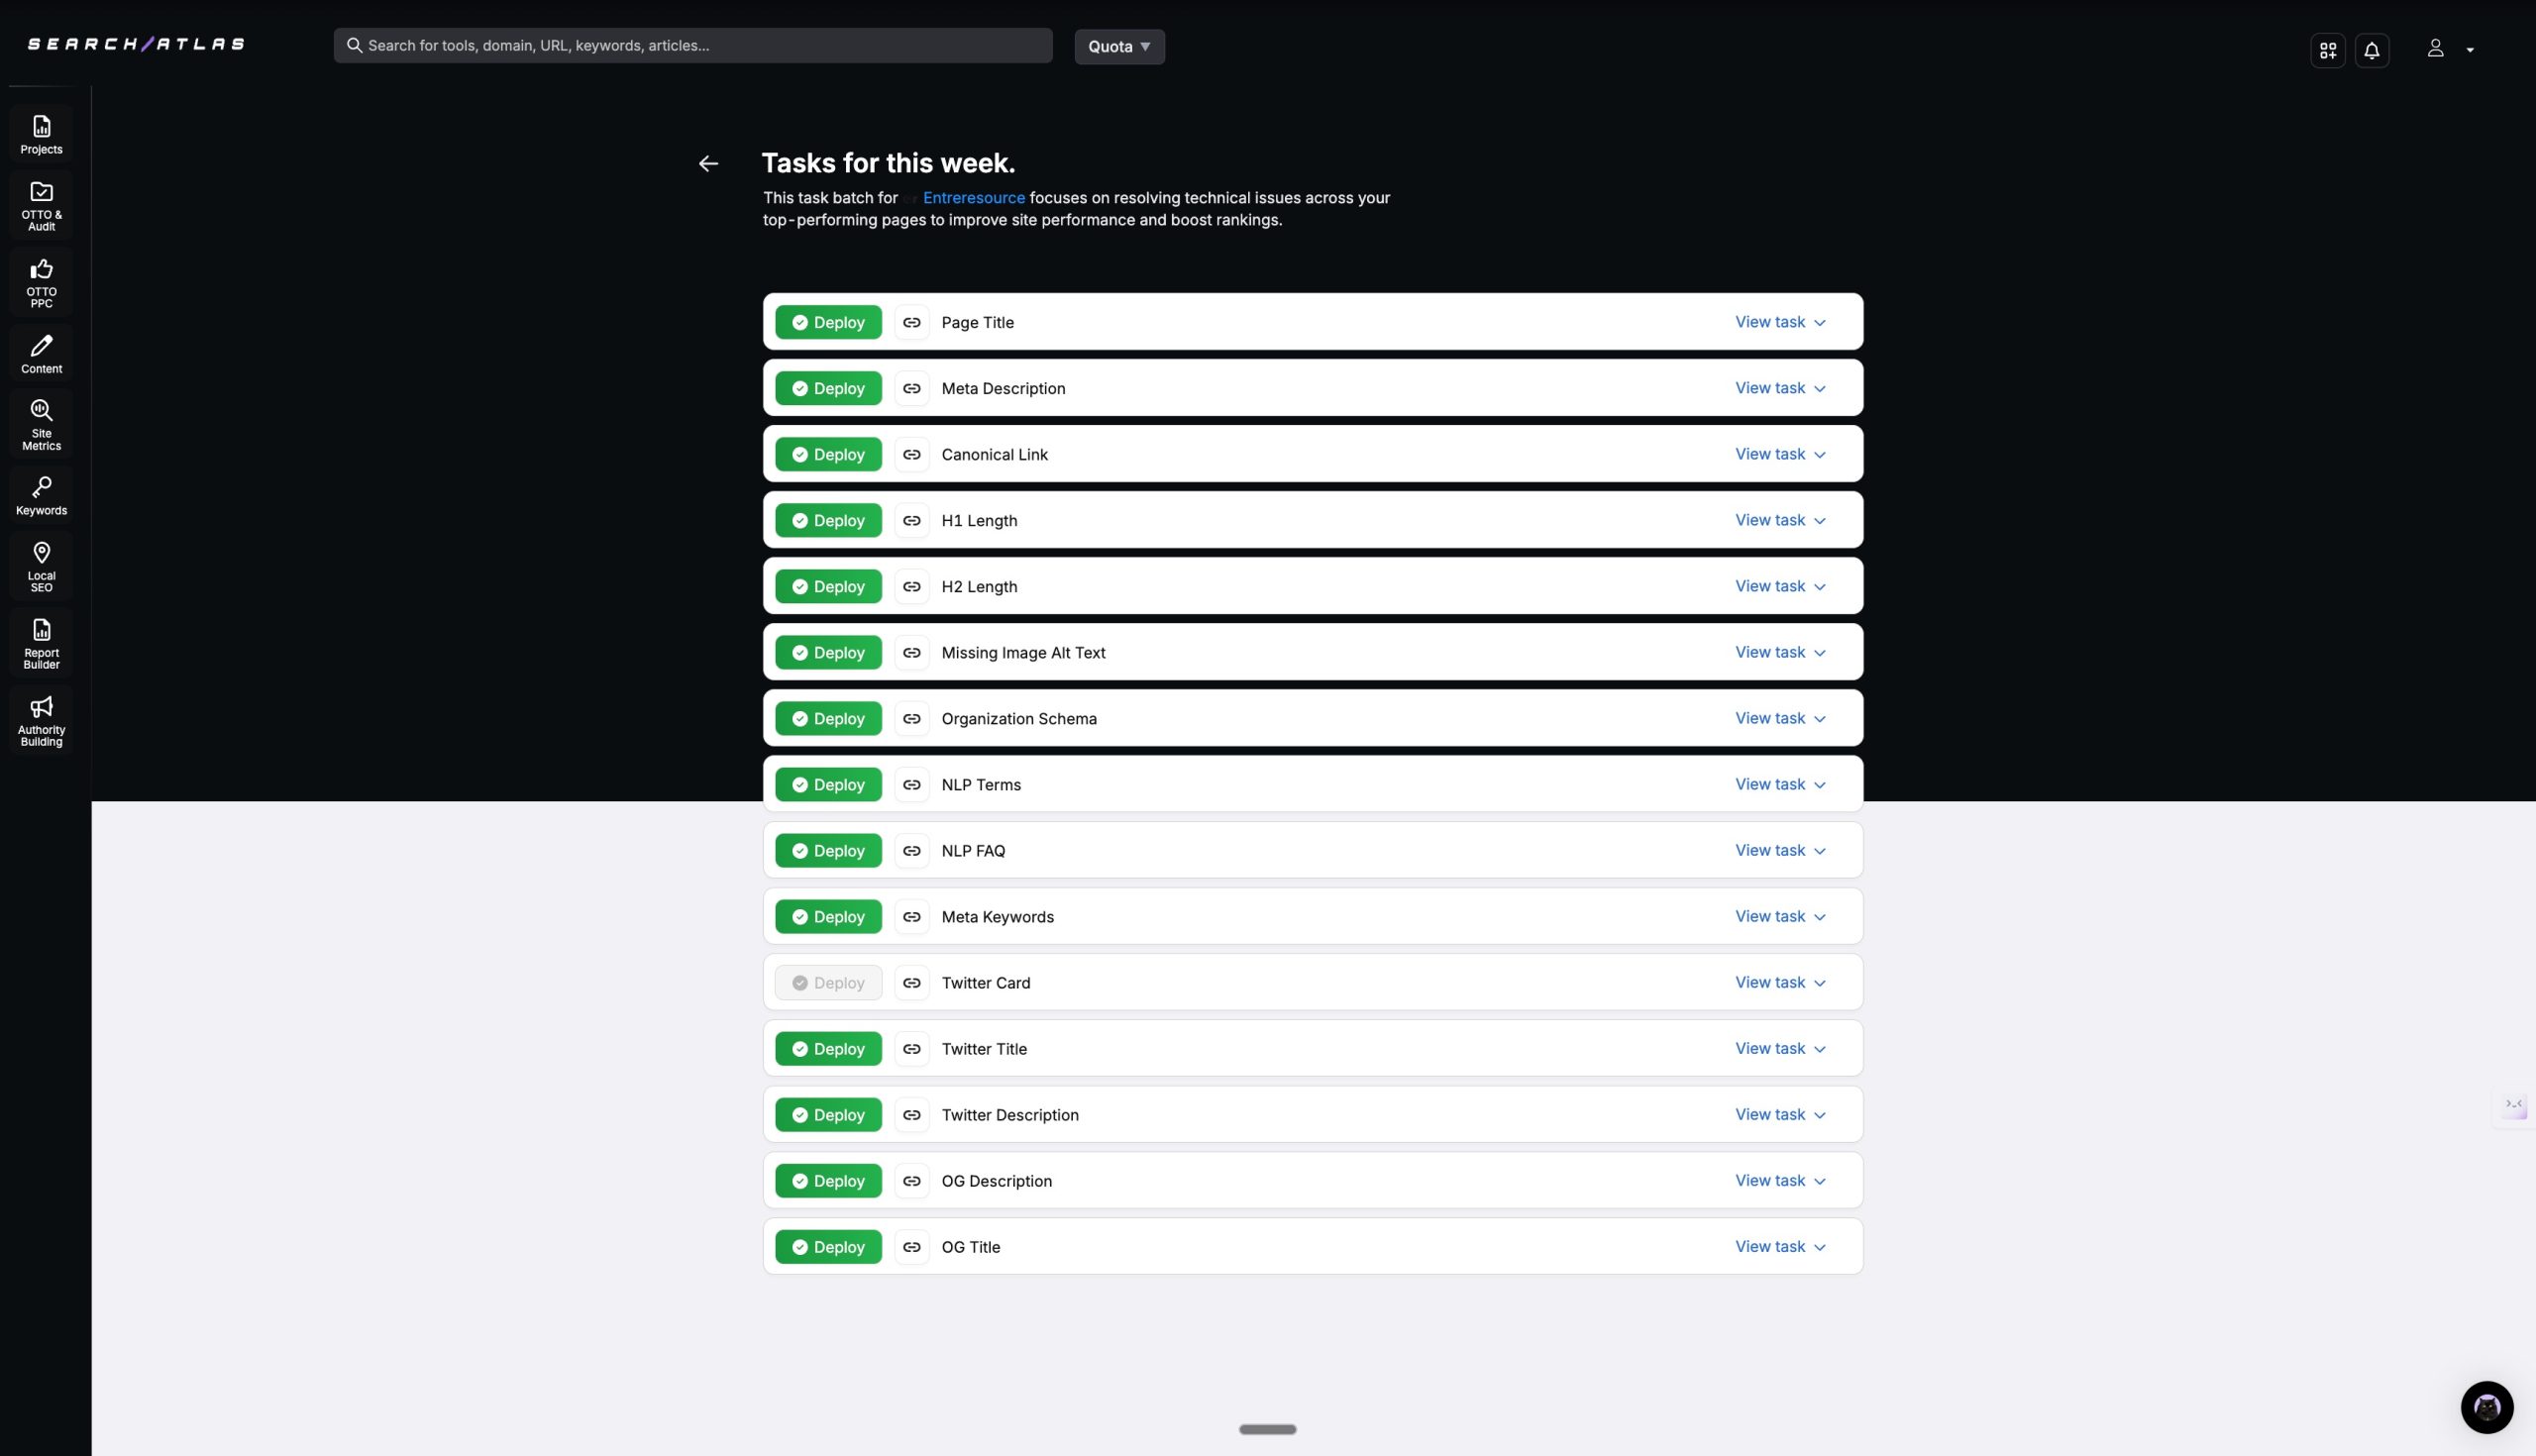Expand View task for Canonical Link
The width and height of the screenshot is (2536, 1456).
point(1779,453)
